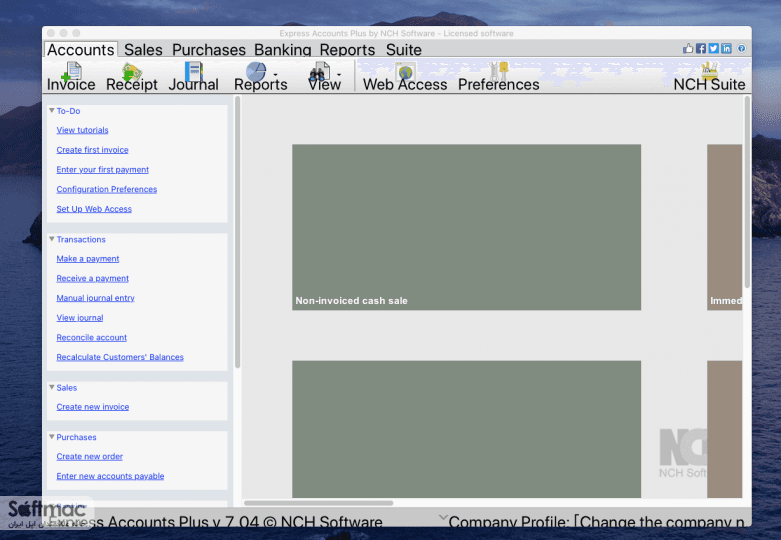Switch to the Purchases tab
This screenshot has width=781, height=540.
pos(209,50)
